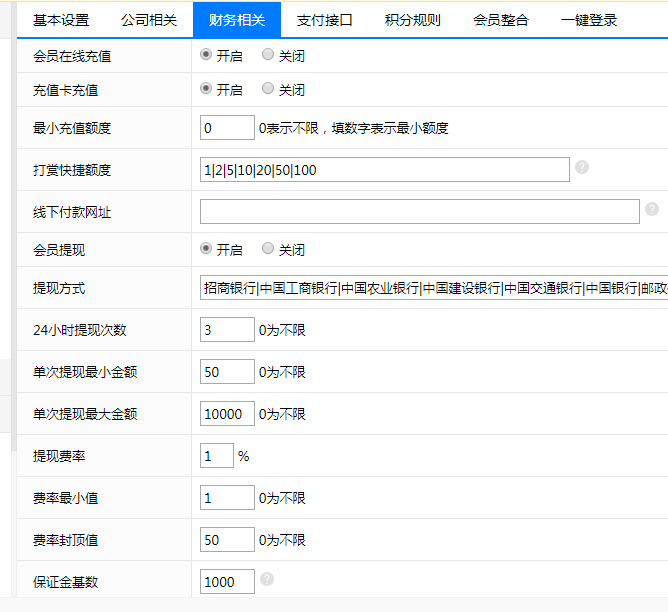The height and width of the screenshot is (612, 668).
Task: Click help icon next to 线下付款网址 field
Action: 652,209
